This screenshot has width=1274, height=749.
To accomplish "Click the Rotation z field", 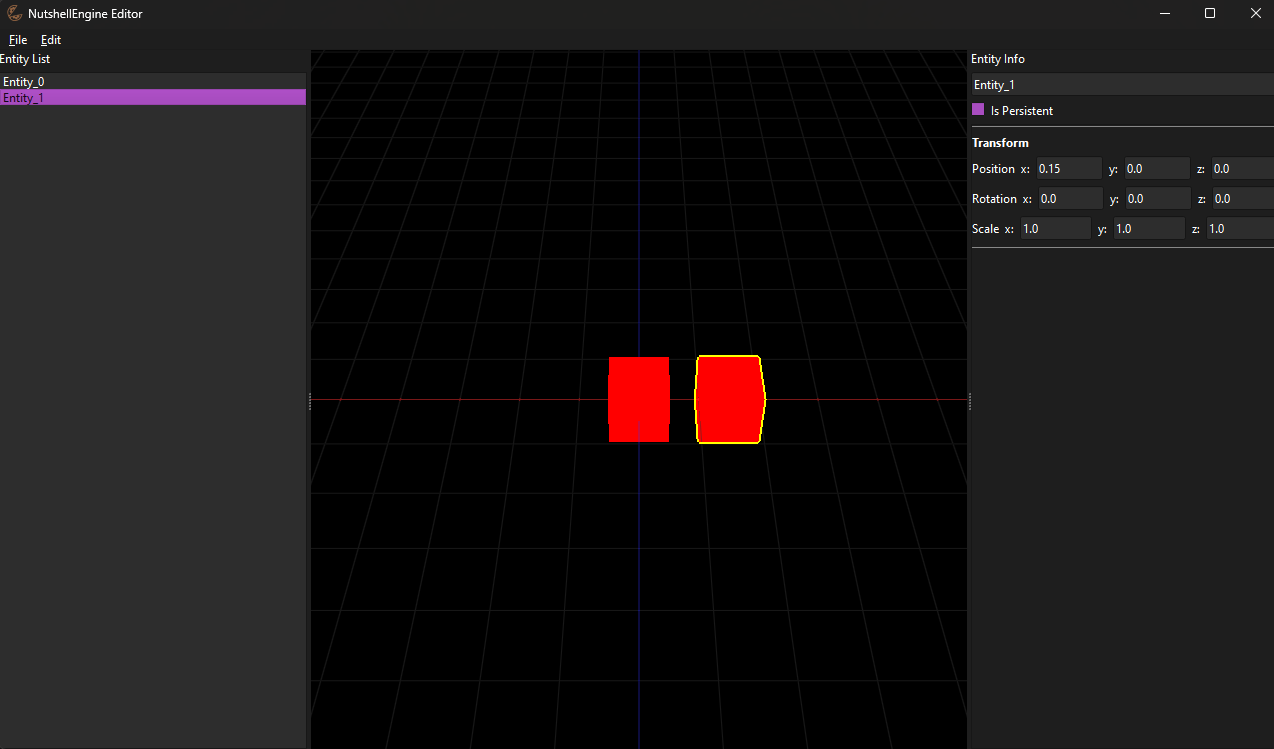I will (1243, 199).
